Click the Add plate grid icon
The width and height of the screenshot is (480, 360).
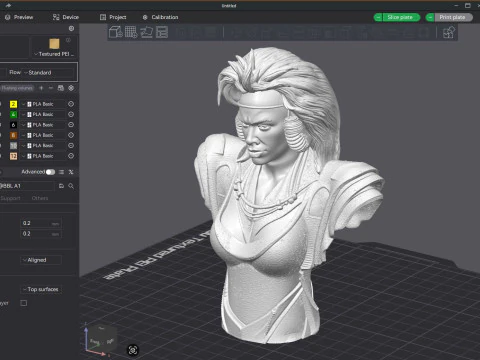(131, 32)
